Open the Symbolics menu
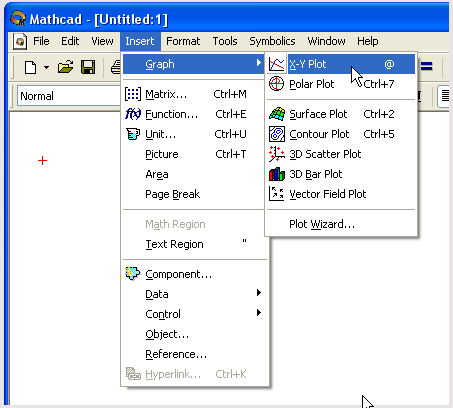 coord(272,41)
